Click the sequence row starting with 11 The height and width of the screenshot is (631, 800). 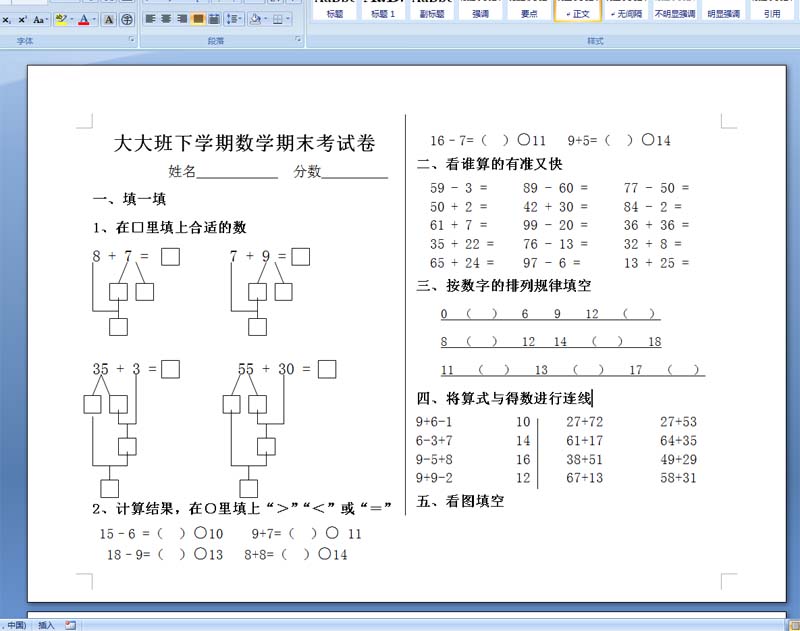pyautogui.click(x=572, y=370)
